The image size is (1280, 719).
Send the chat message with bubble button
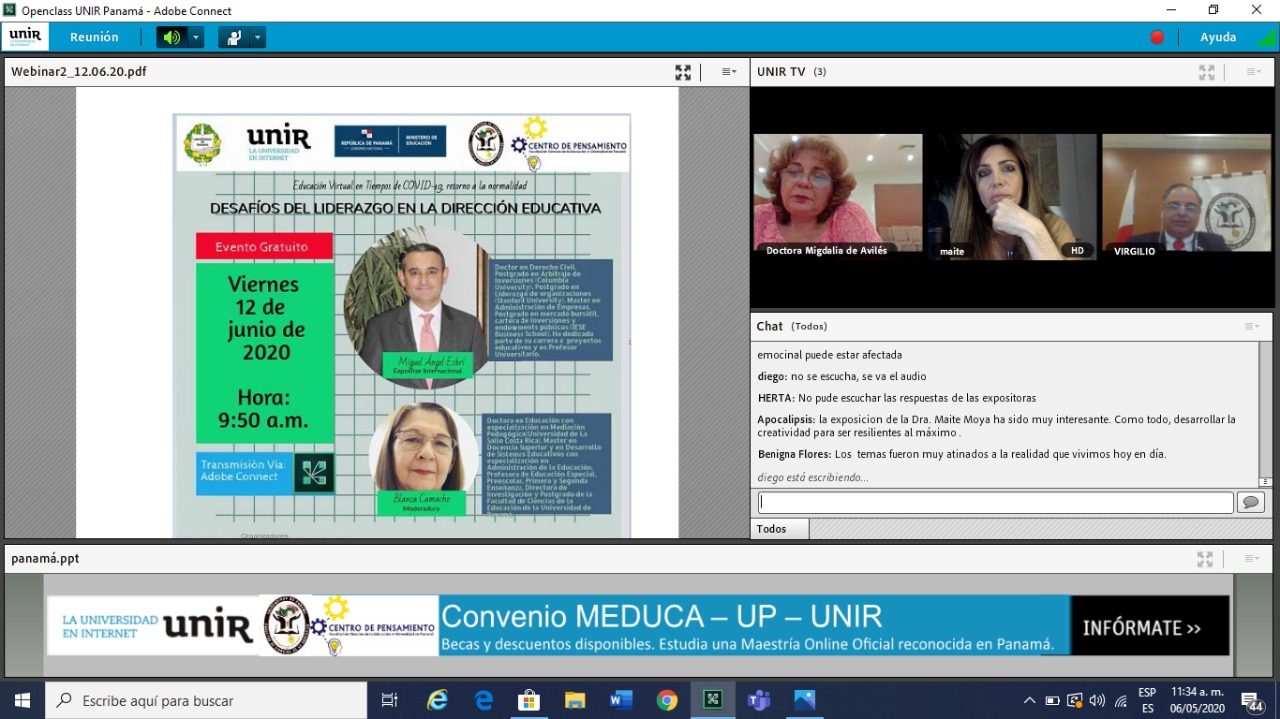click(x=1251, y=502)
